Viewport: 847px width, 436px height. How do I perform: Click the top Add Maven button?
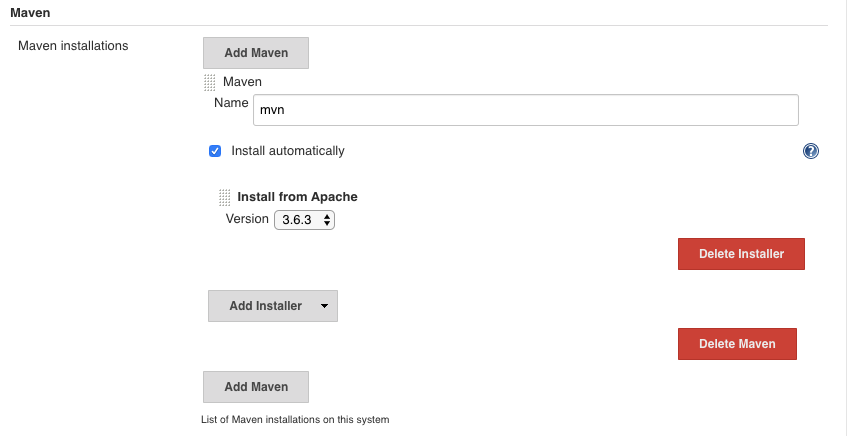(x=256, y=53)
